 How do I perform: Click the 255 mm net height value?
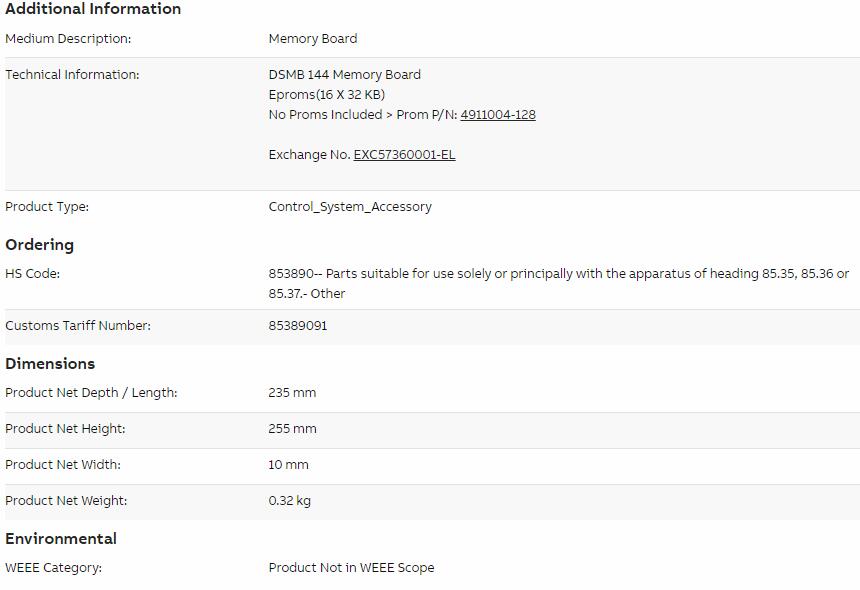pyautogui.click(x=292, y=429)
